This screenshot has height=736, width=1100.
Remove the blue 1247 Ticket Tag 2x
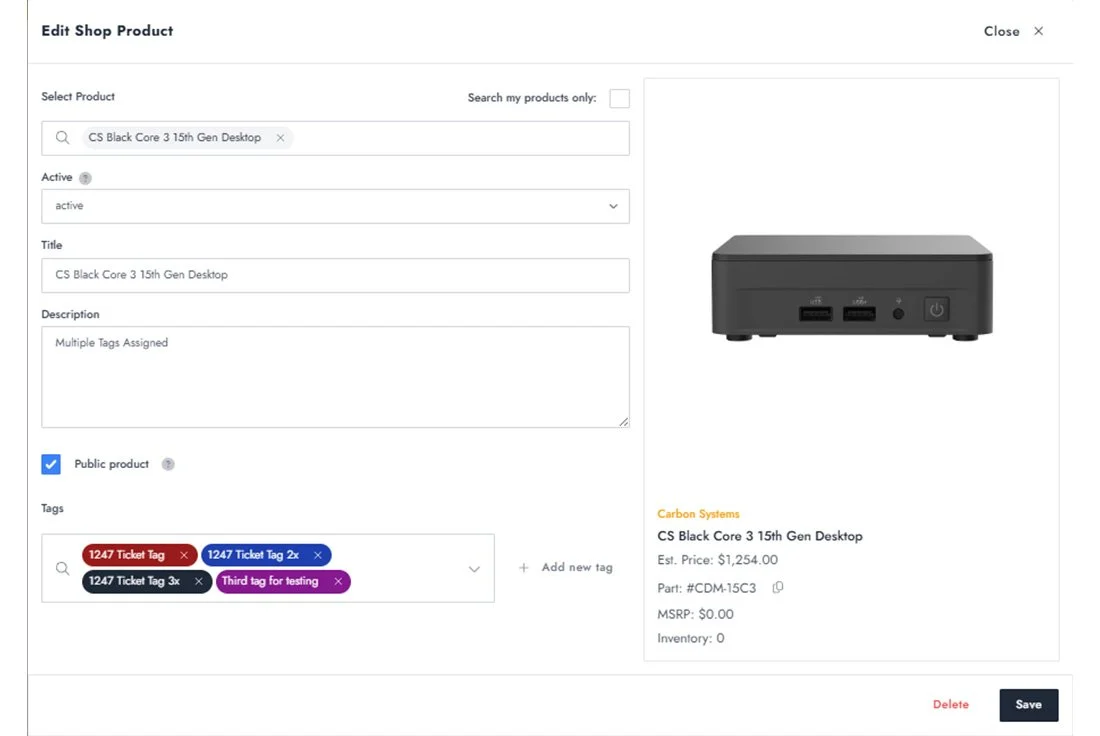point(318,555)
